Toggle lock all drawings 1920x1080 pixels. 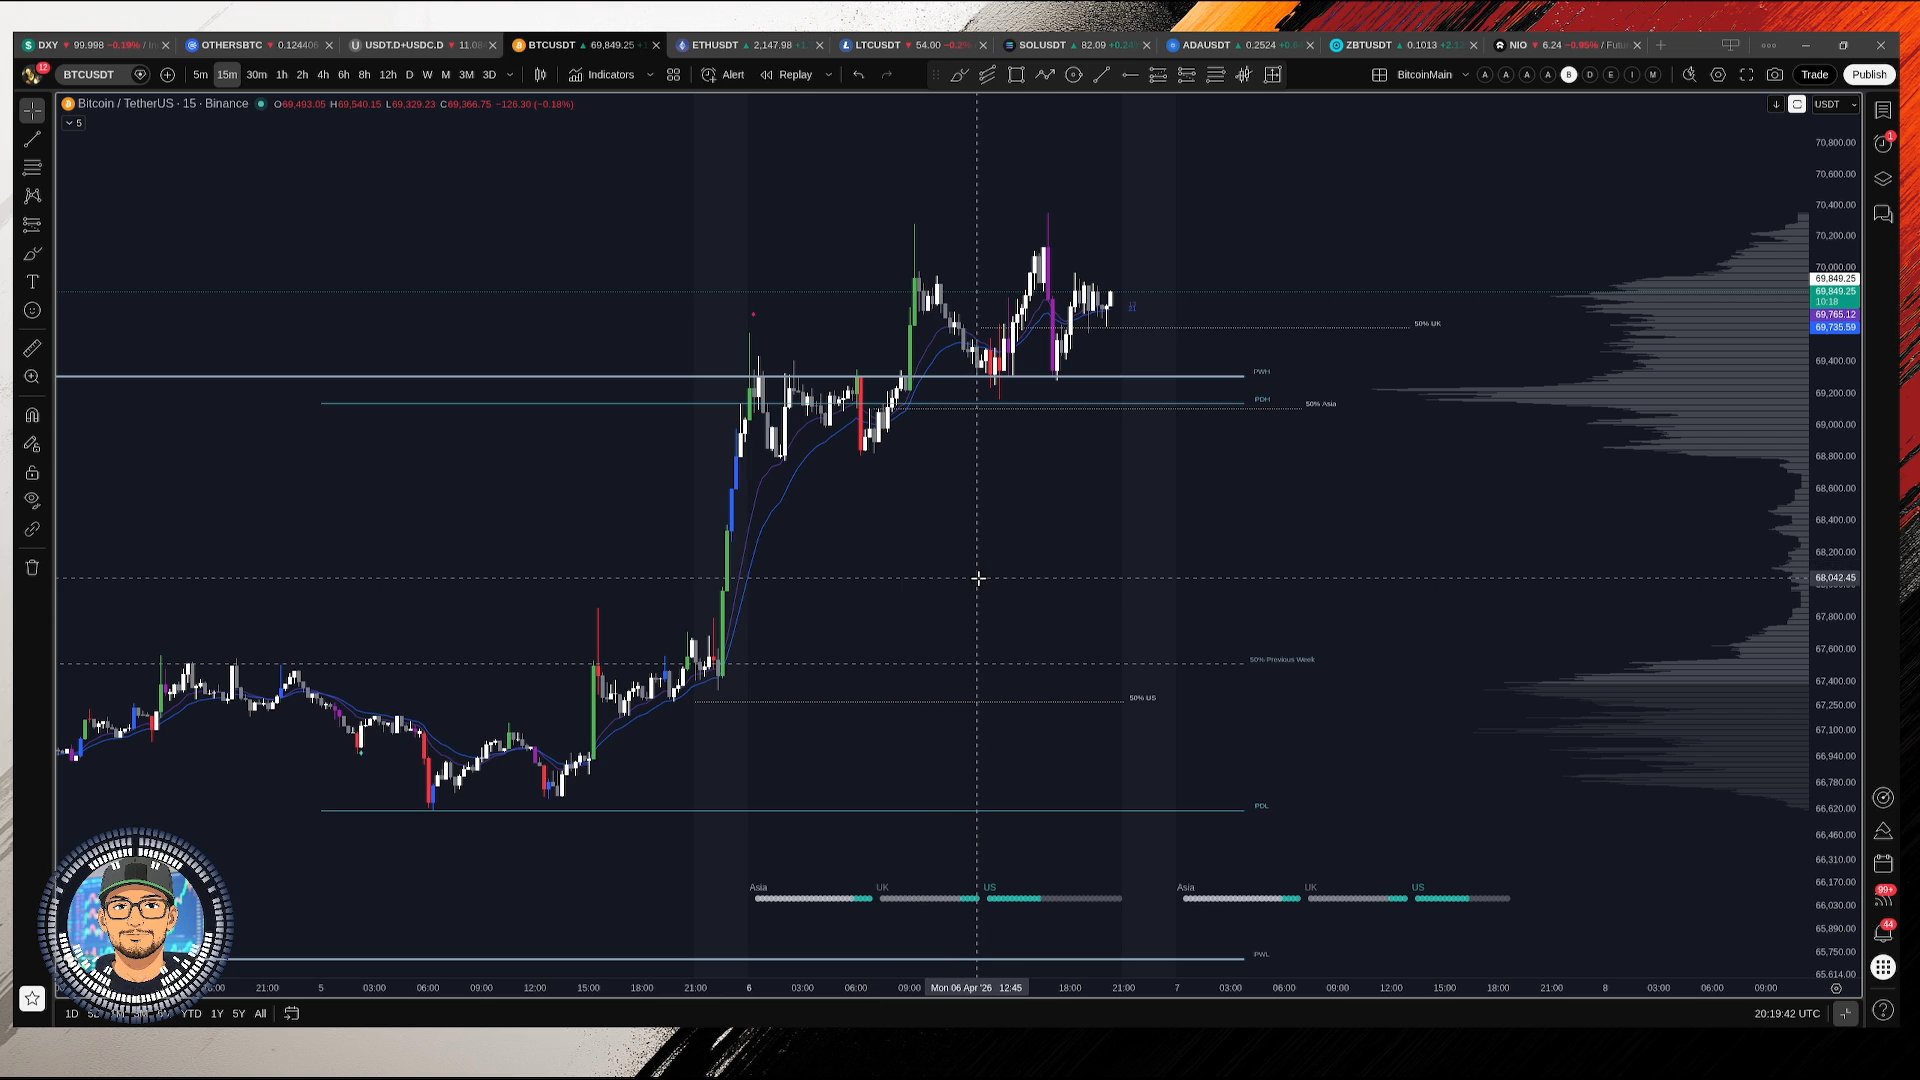32,472
